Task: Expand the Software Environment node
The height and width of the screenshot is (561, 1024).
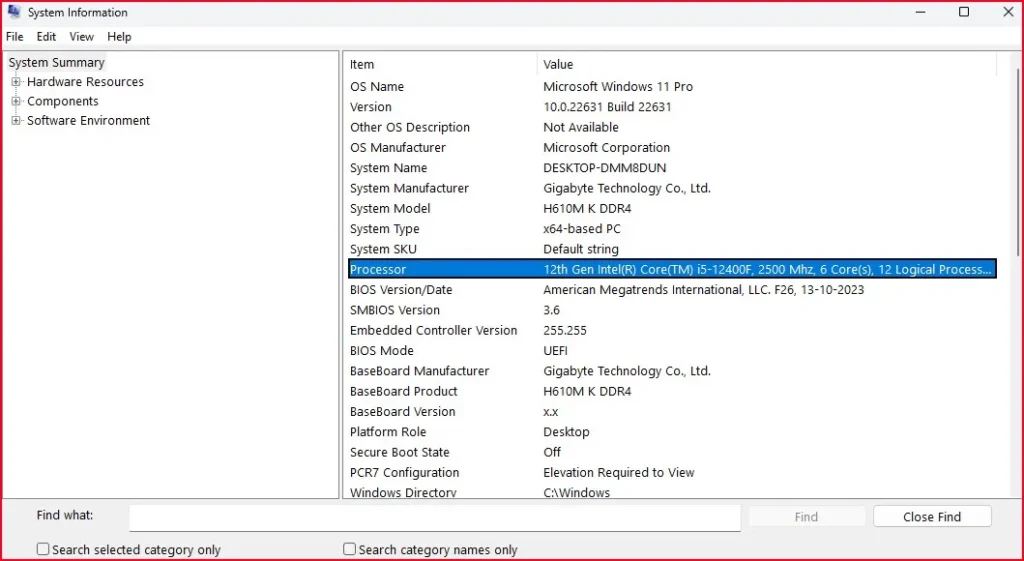Action: click(16, 121)
